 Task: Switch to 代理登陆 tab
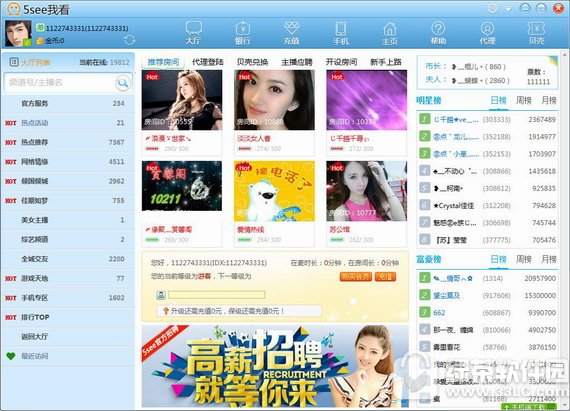click(208, 62)
